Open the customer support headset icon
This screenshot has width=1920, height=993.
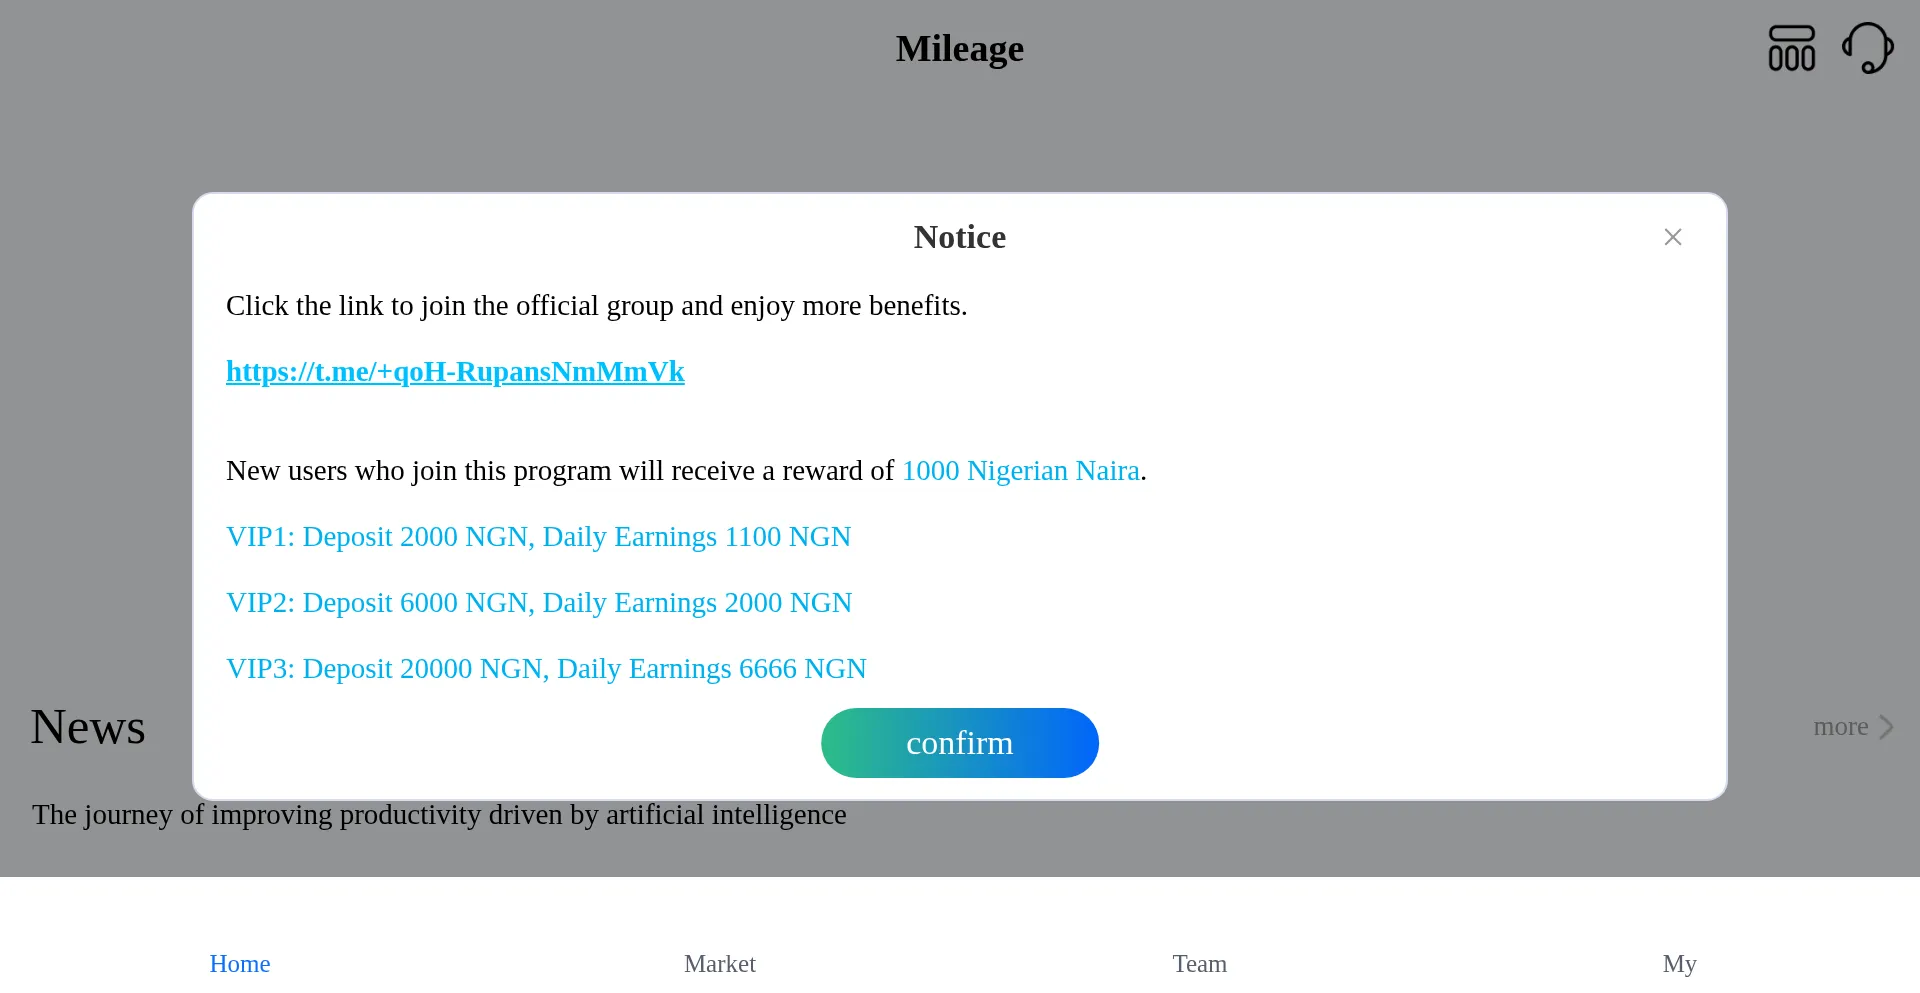click(1867, 48)
